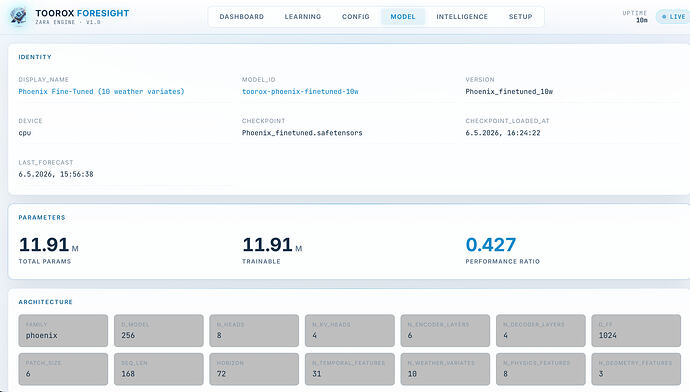Click the HORIZON 72 tile
The height and width of the screenshot is (392, 690).
tap(254, 369)
